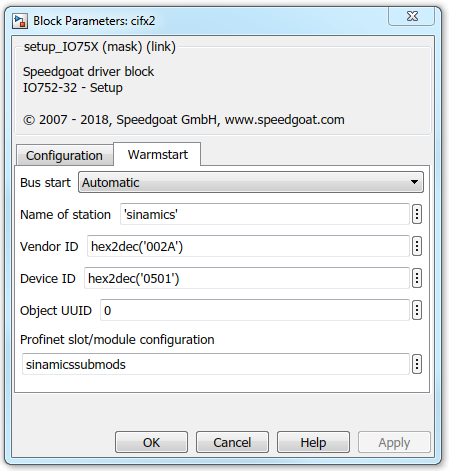
Task: Open the Object UUID three-dot options button
Action: click(x=417, y=310)
